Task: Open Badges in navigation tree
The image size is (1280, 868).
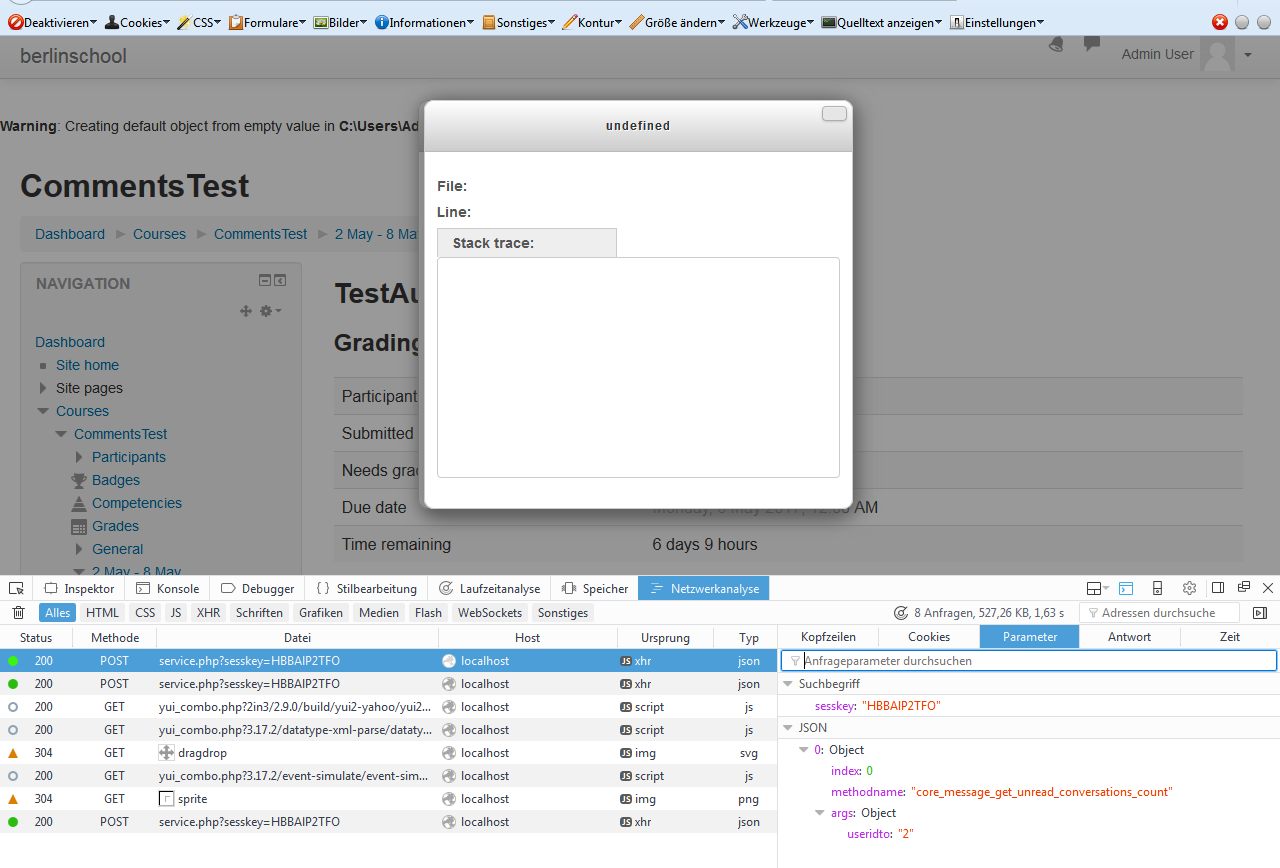Action: pos(116,480)
